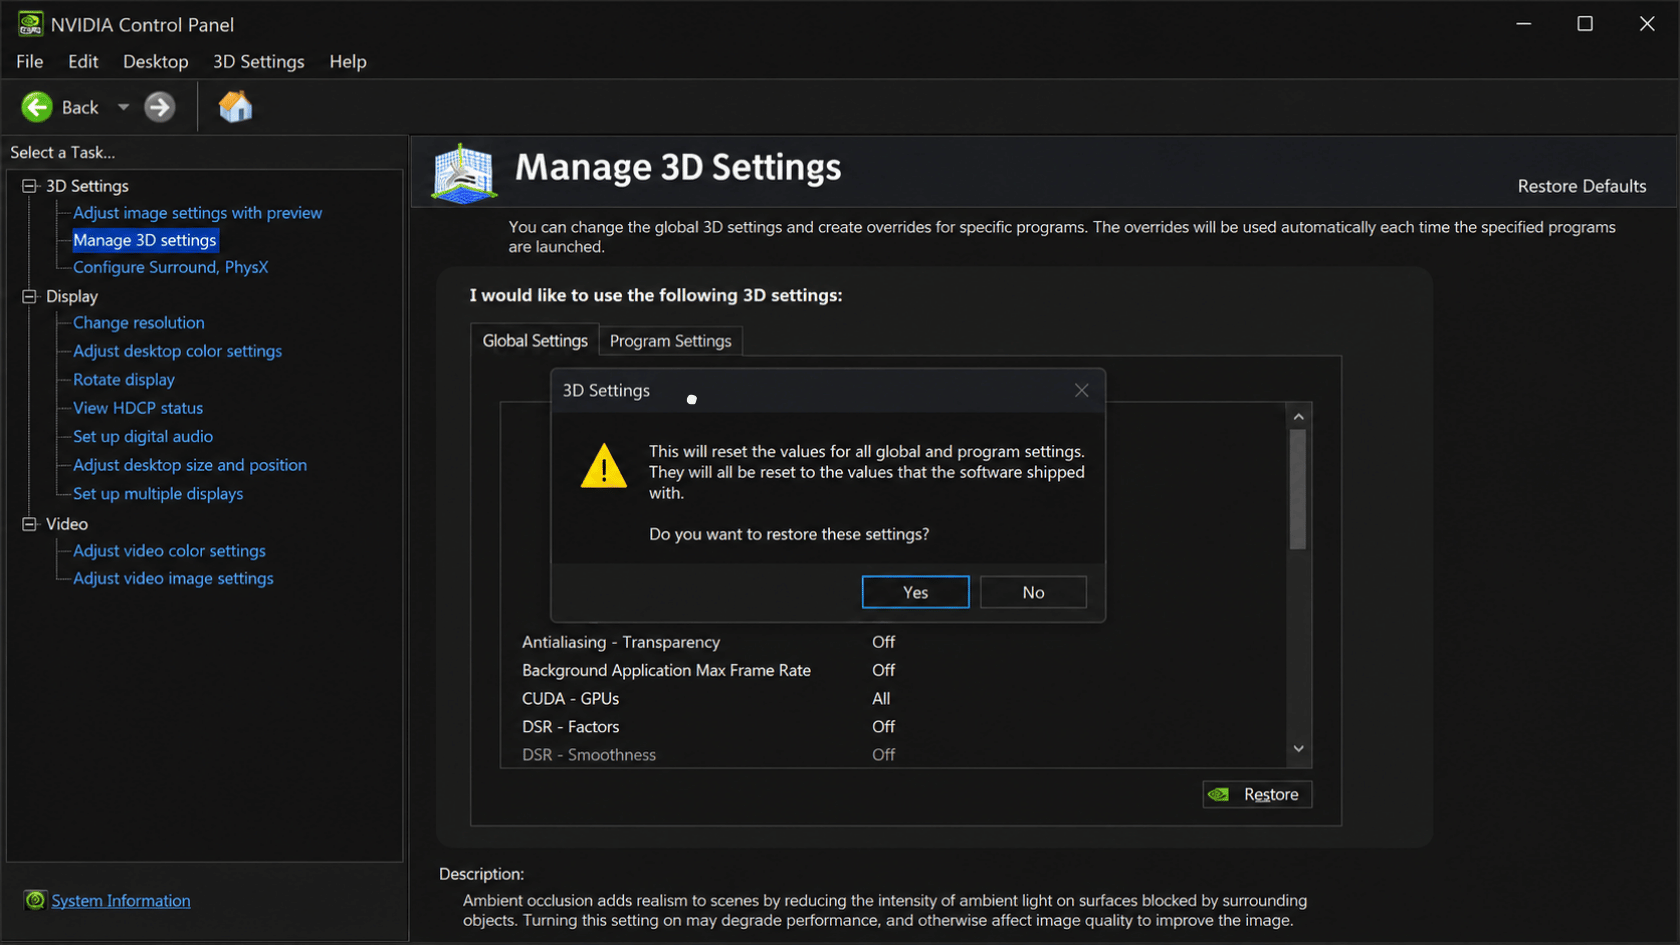This screenshot has width=1680, height=945.
Task: Confirm restore by clicking Yes
Action: coord(915,592)
